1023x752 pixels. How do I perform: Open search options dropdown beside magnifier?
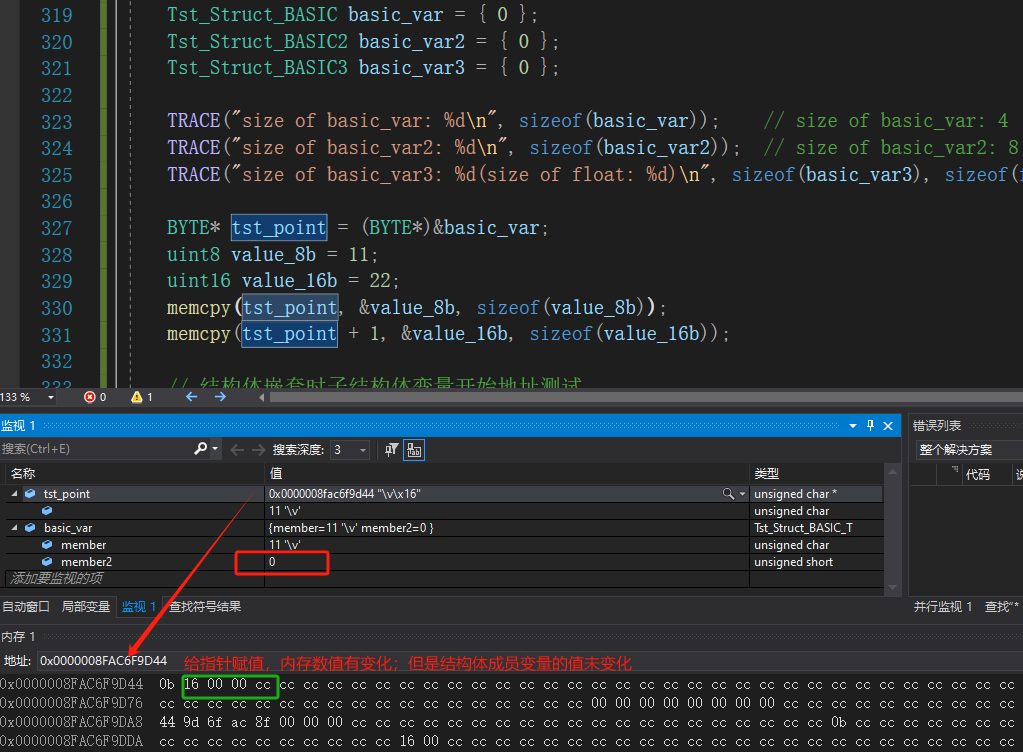[215, 449]
